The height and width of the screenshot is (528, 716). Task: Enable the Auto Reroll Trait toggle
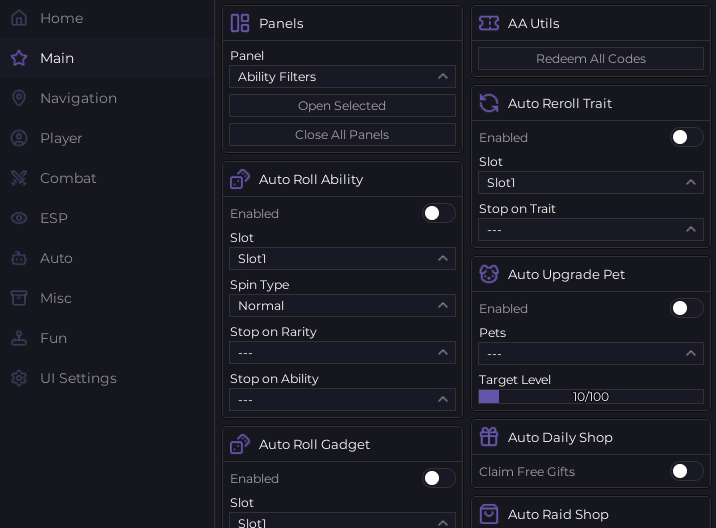click(x=687, y=137)
